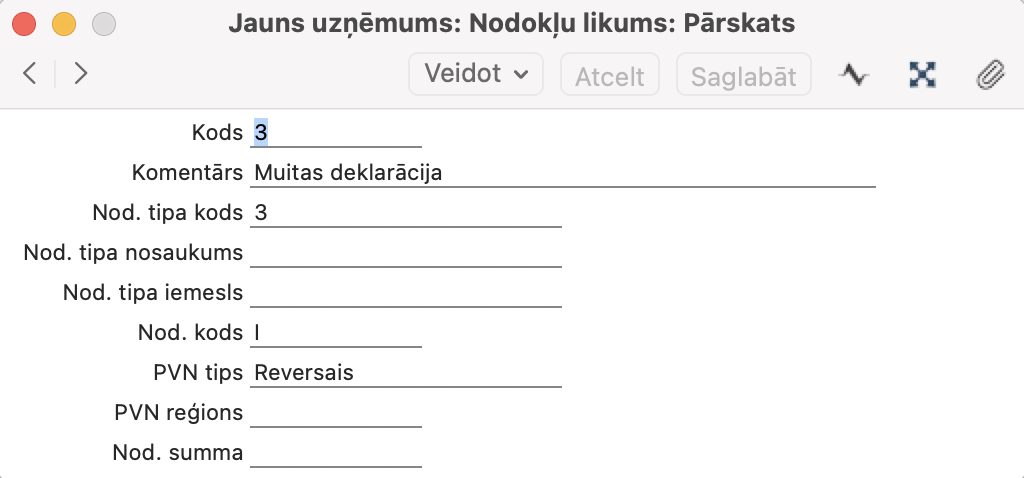This screenshot has height=478, width=1024.
Task: Click the window title text
Action: coord(512,22)
